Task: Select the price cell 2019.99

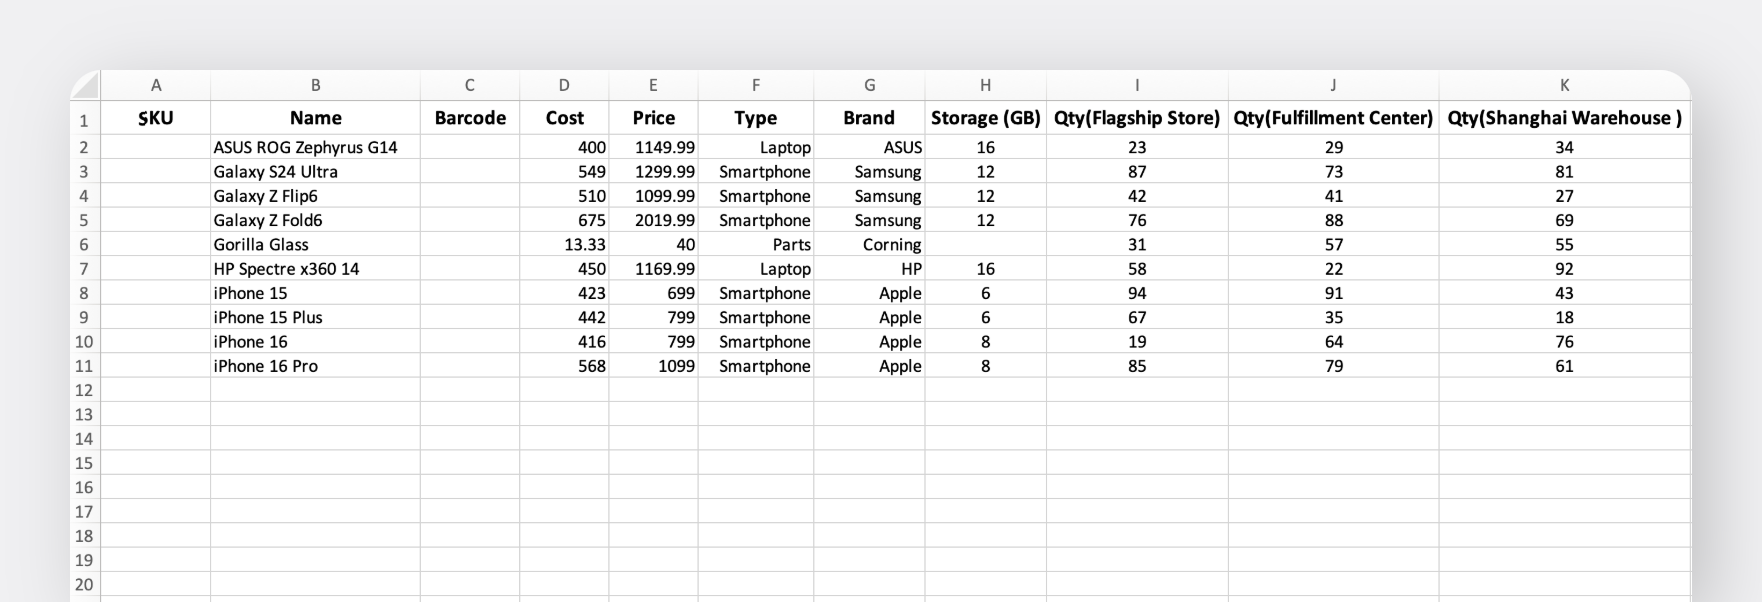Action: tap(653, 221)
